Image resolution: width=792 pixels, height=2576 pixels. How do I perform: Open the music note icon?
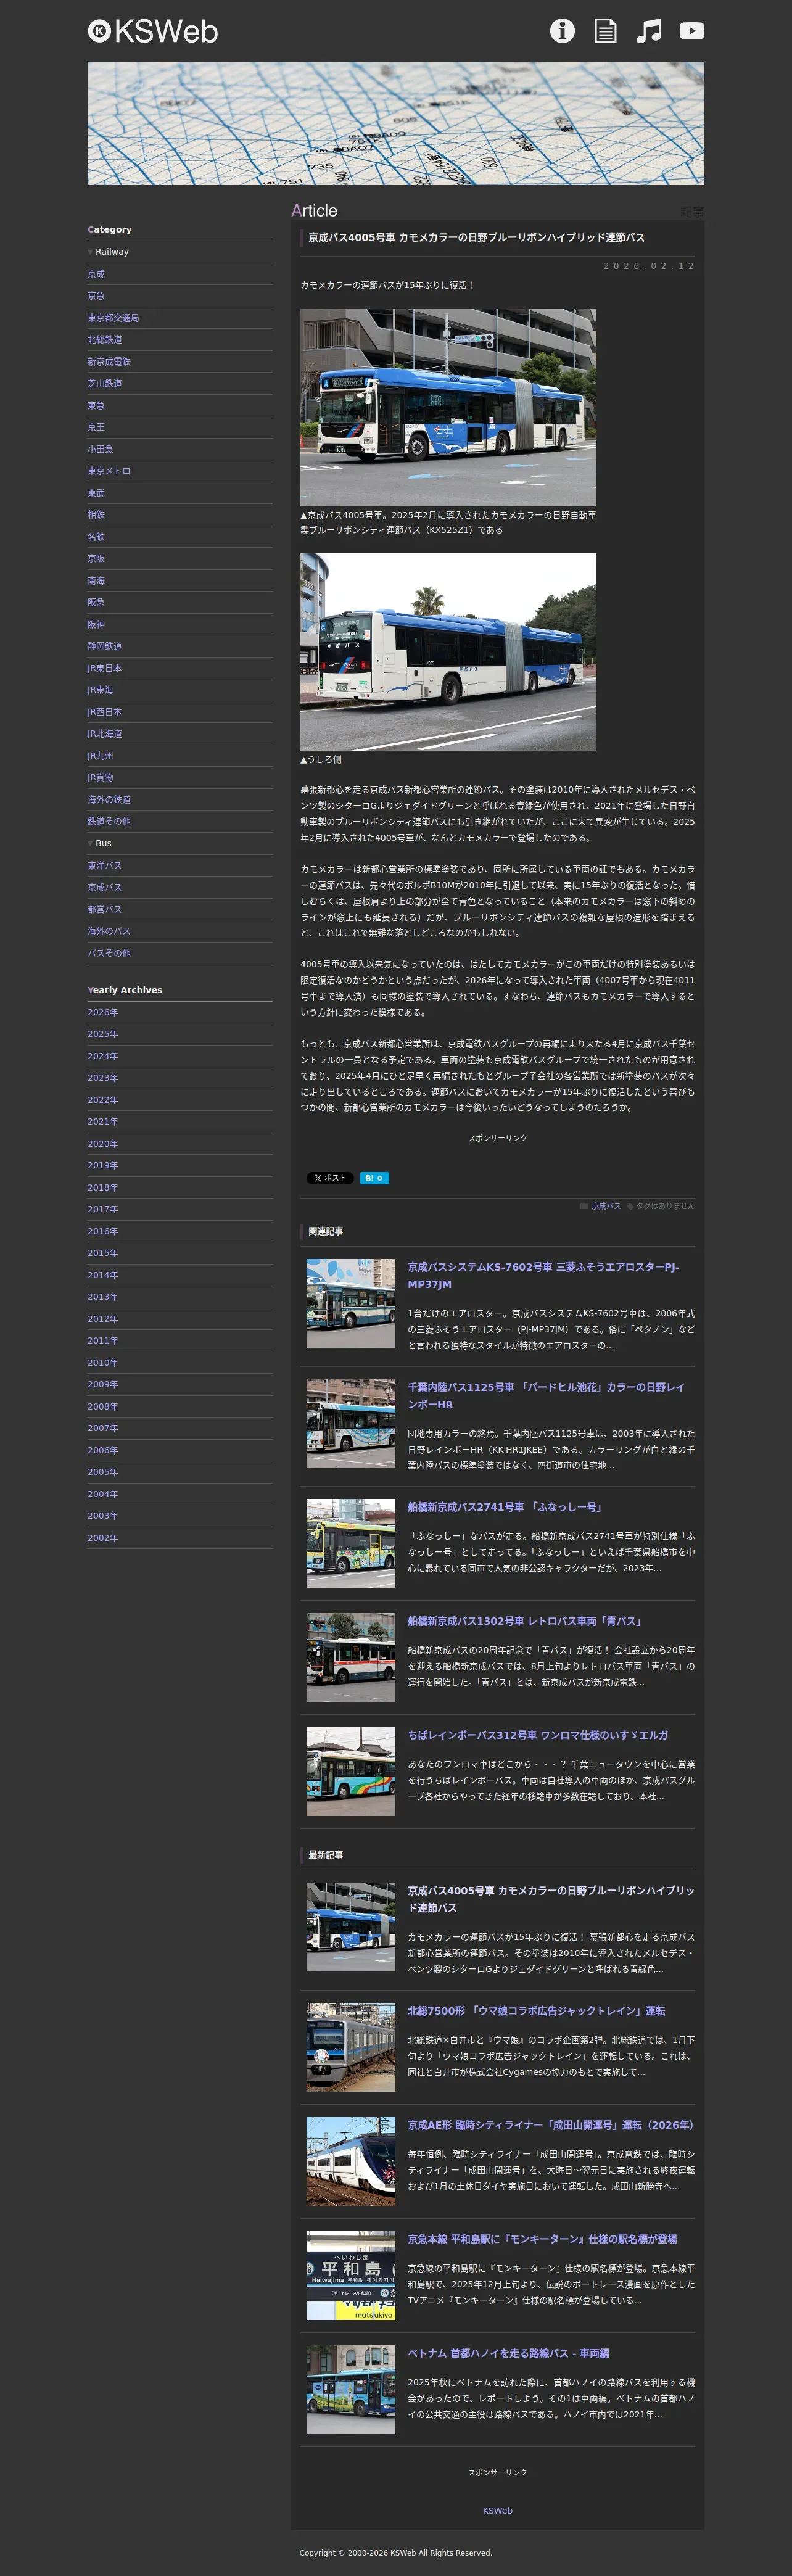pos(649,31)
